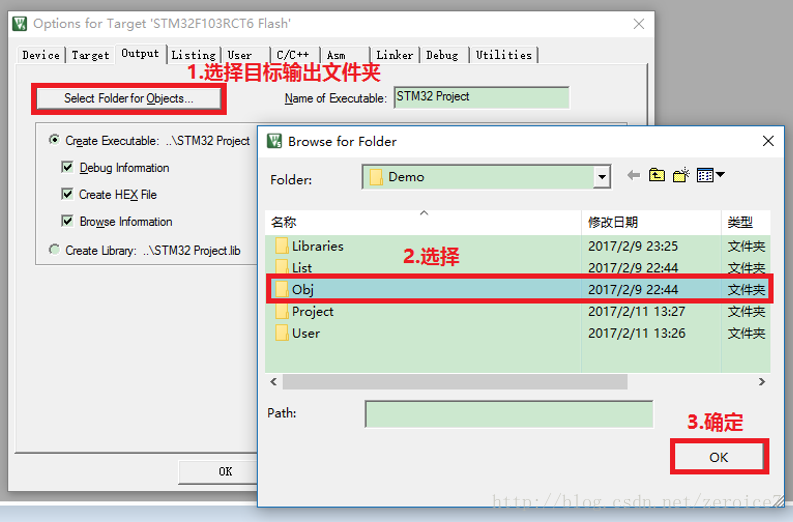Click the scroll right arrow in folder list
The width and height of the screenshot is (793, 522).
762,381
